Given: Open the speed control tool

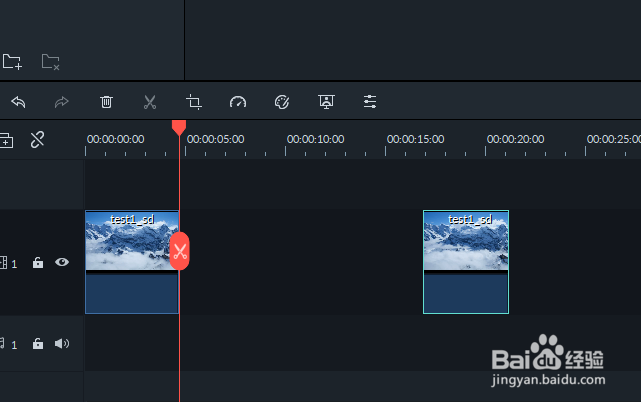Looking at the screenshot, I should click(x=238, y=102).
